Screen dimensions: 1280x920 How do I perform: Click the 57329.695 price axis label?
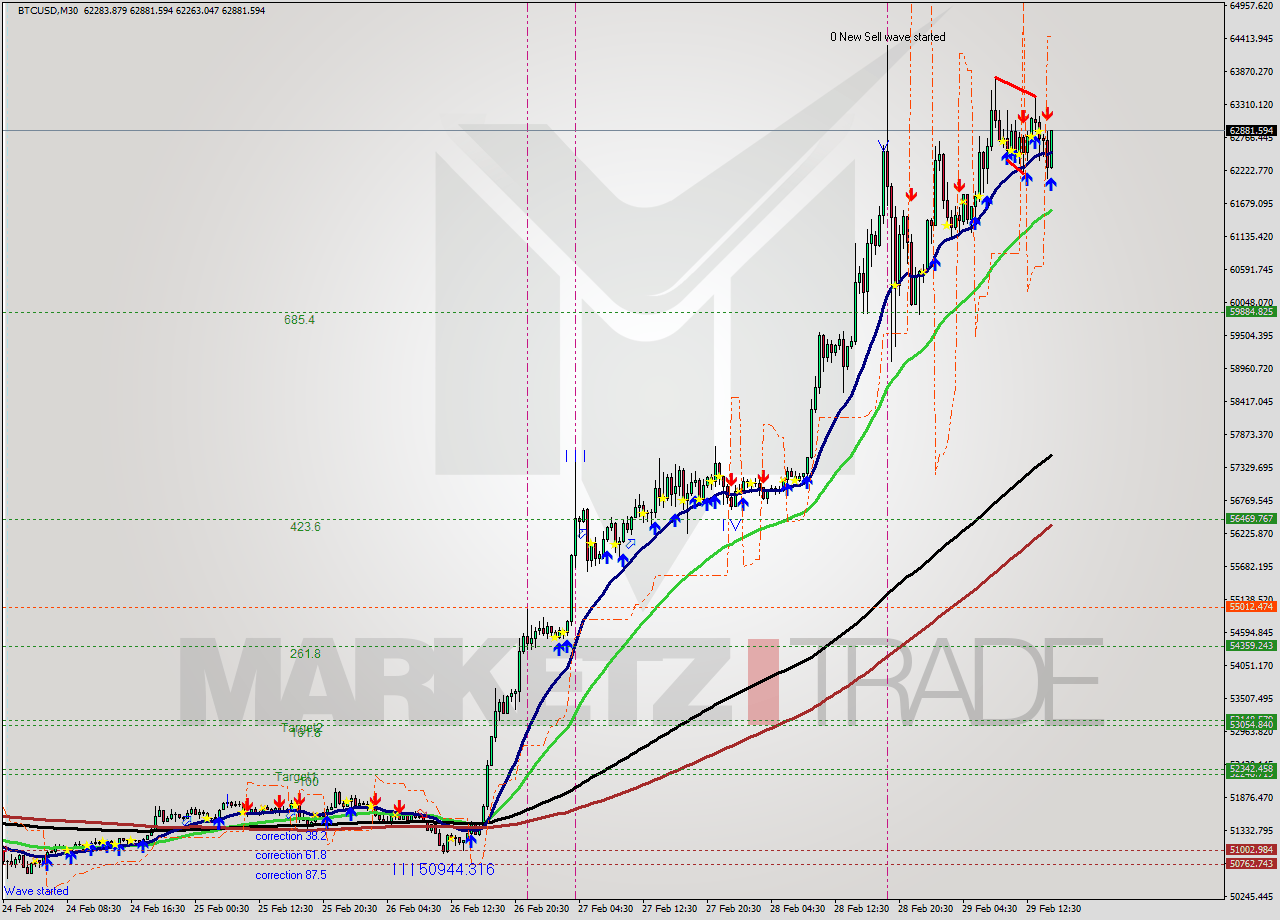pos(1251,468)
